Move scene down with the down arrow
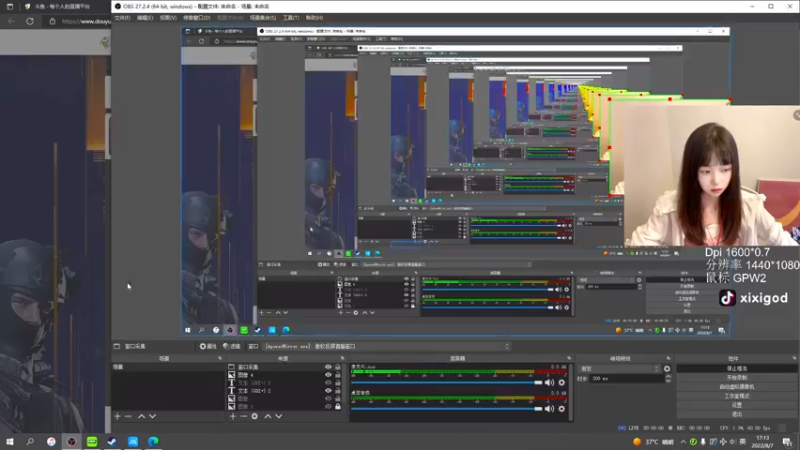The image size is (800, 450). 152,416
